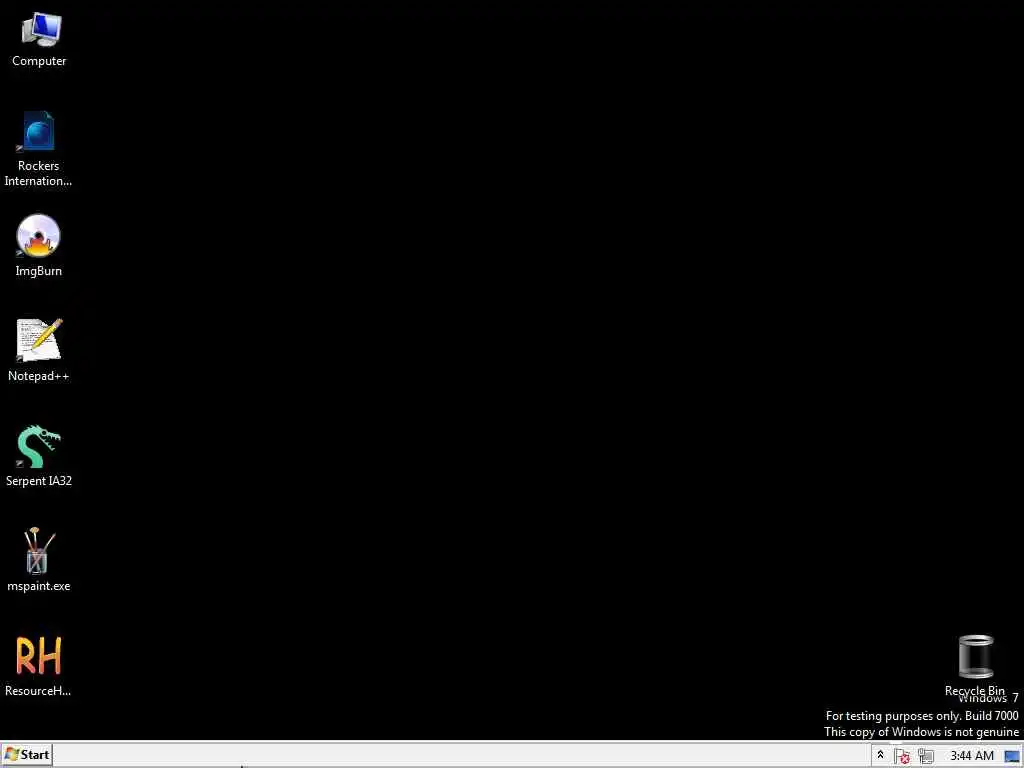Open the Start menu

click(x=27, y=755)
